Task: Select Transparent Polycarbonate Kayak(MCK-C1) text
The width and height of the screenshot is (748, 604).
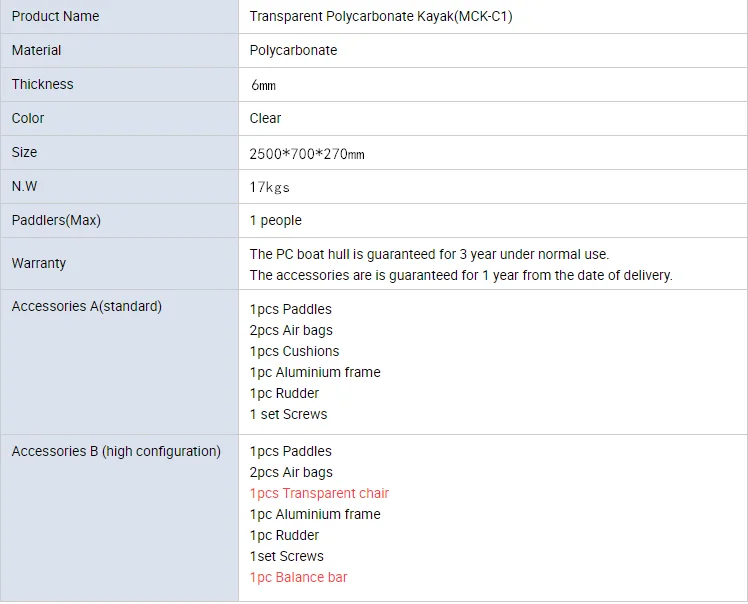Action: tap(381, 16)
